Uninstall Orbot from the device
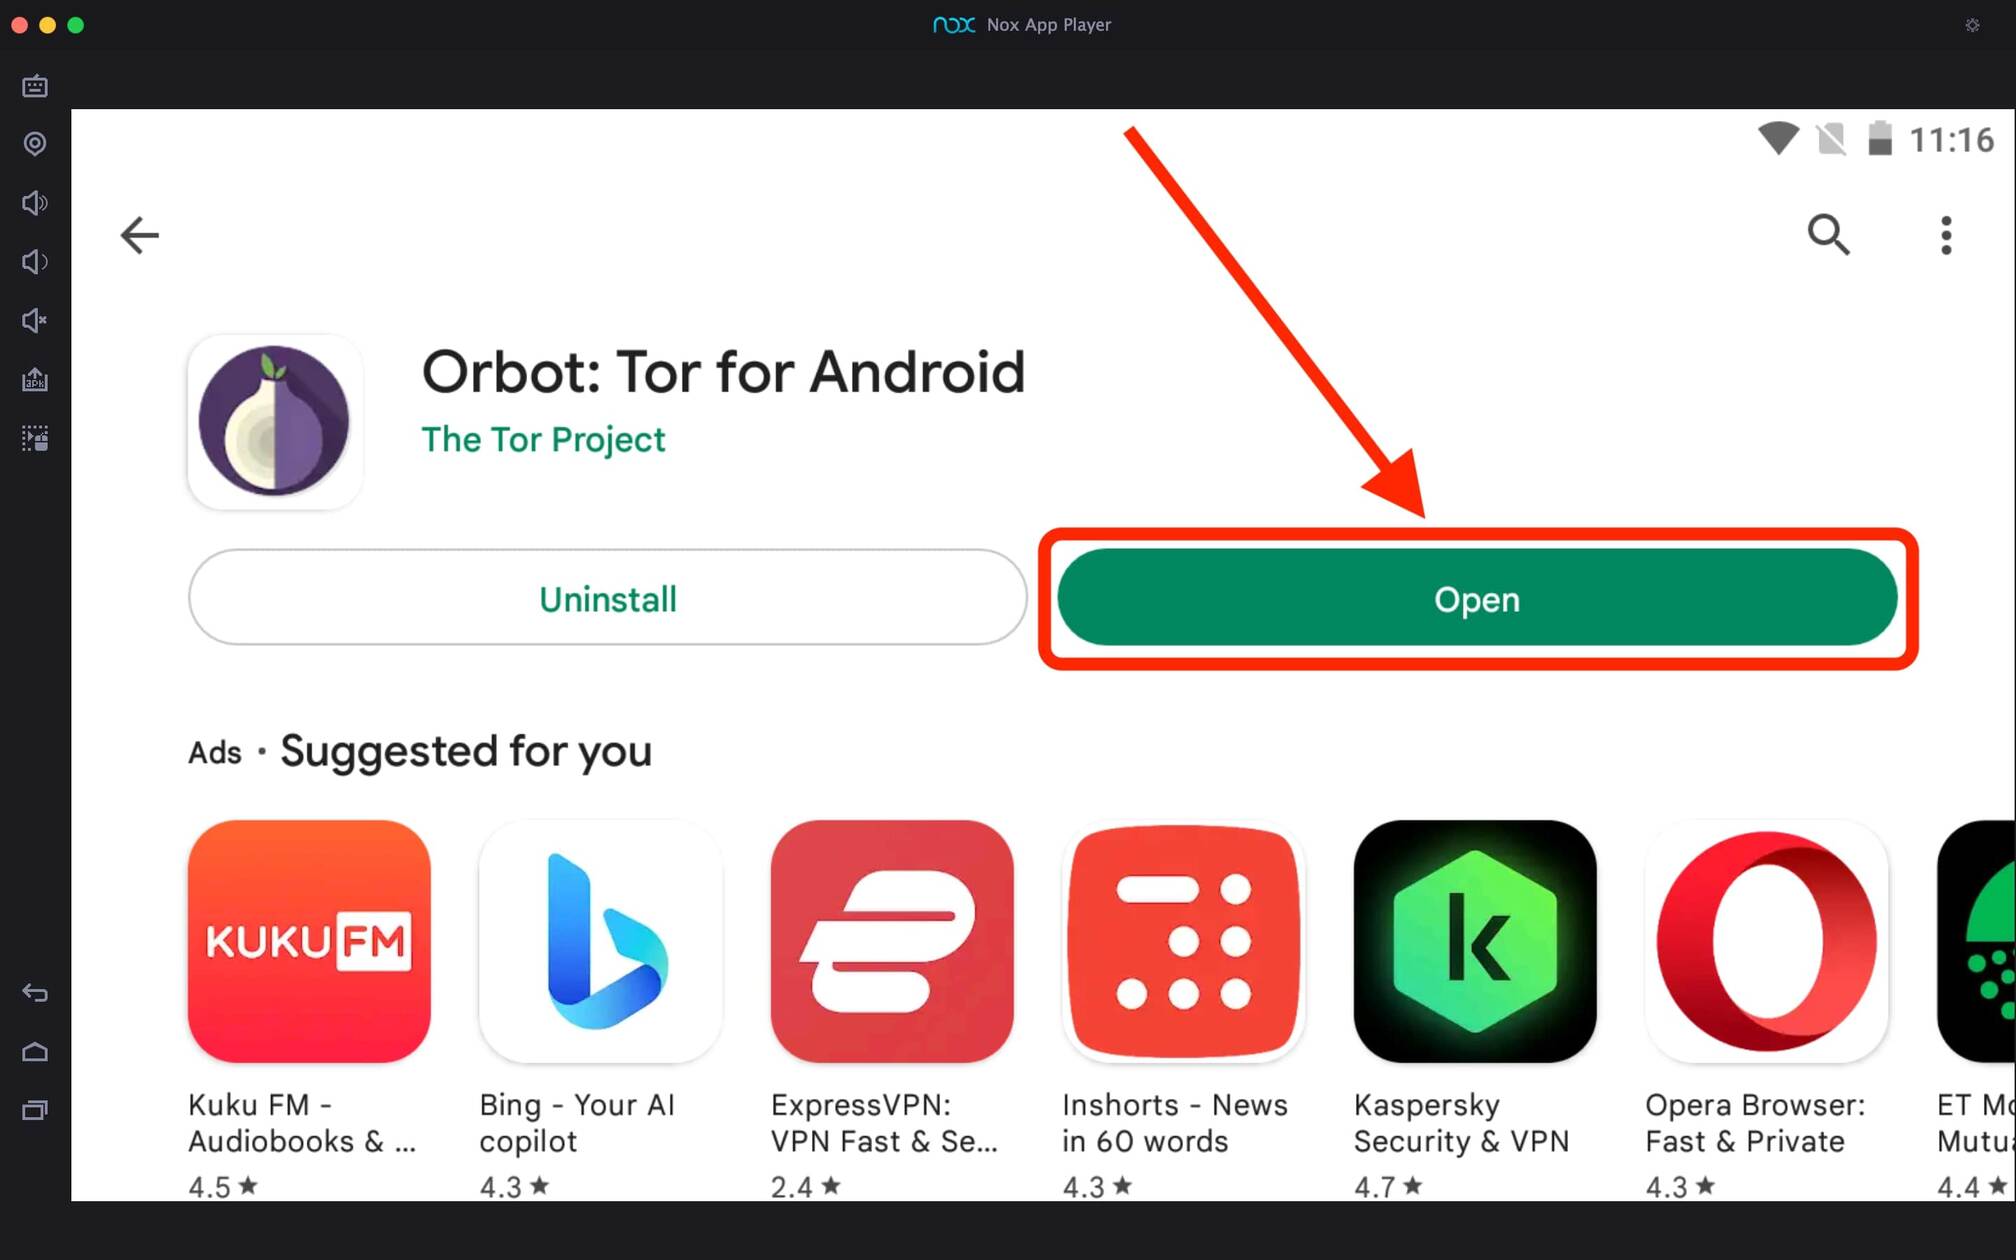Screen dimensions: 2016x1260 tap(607, 597)
